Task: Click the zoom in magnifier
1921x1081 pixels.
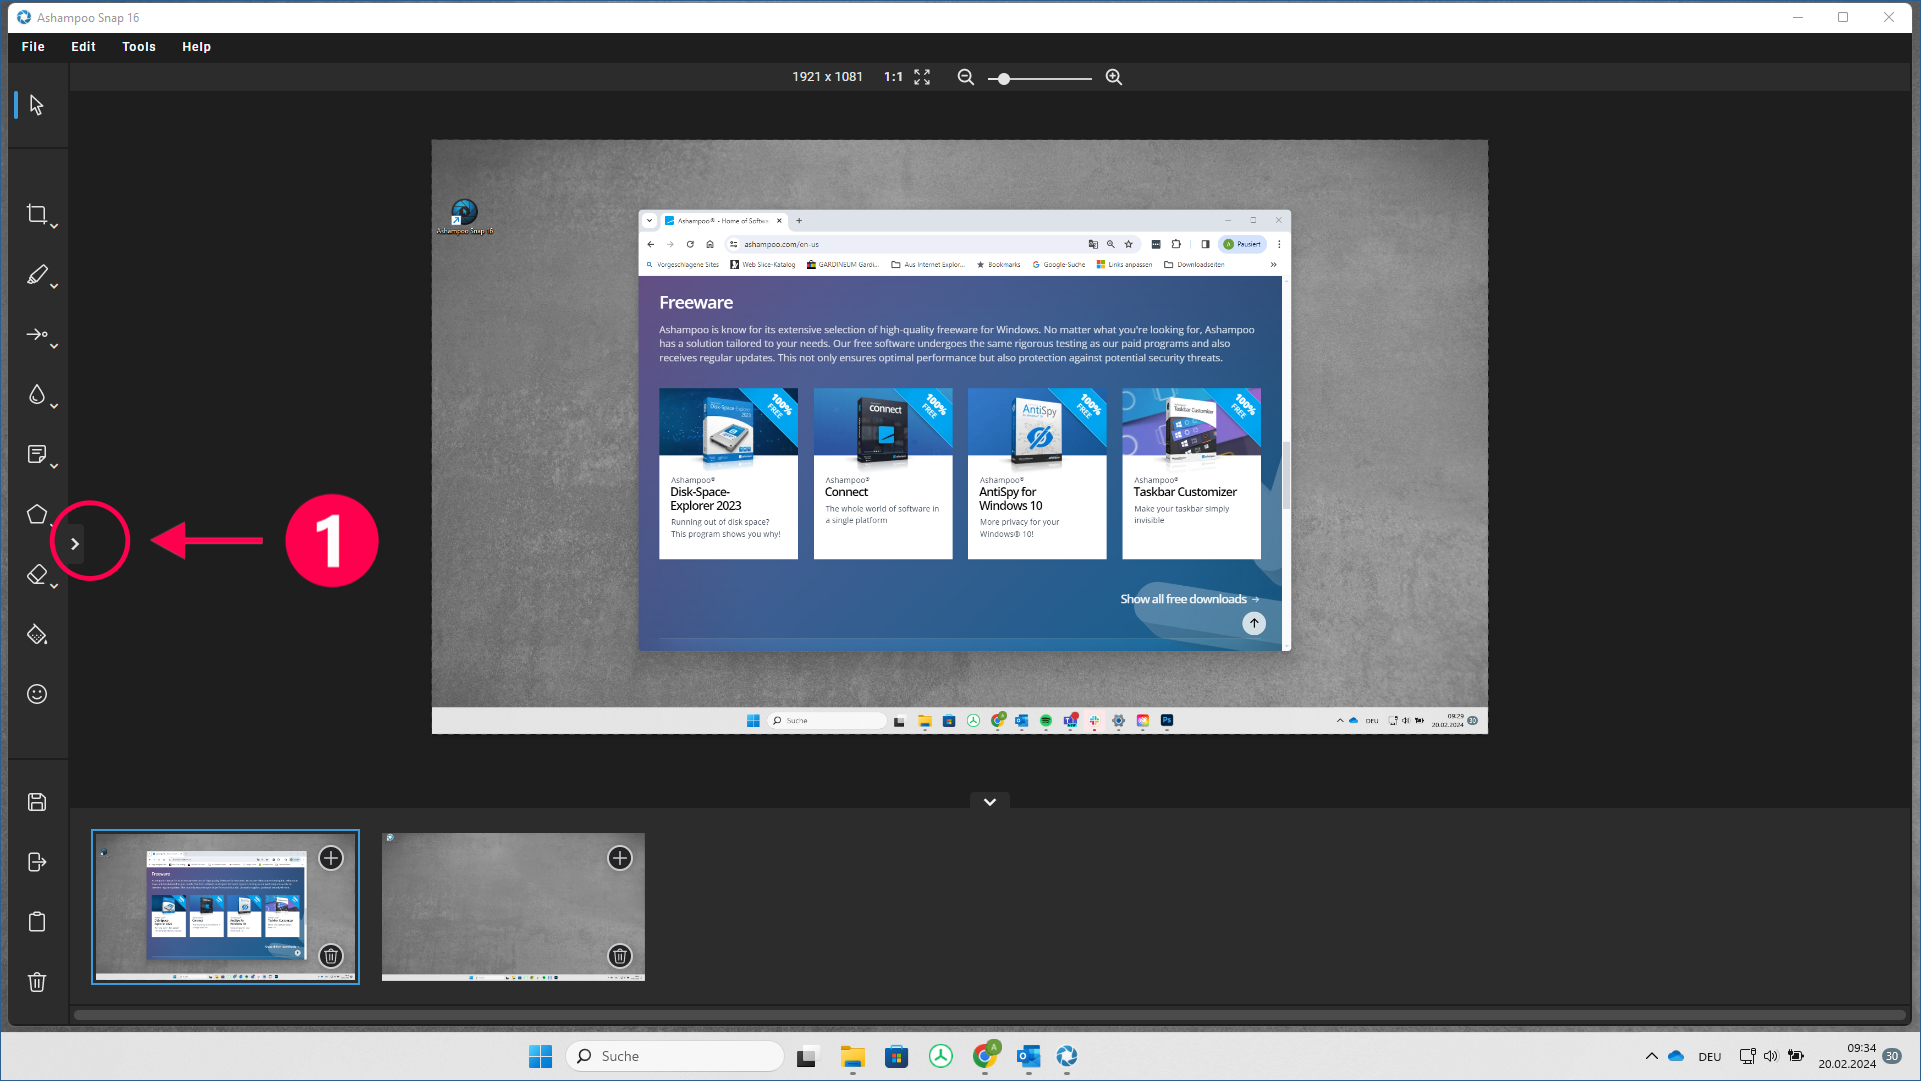Action: pos(1114,77)
